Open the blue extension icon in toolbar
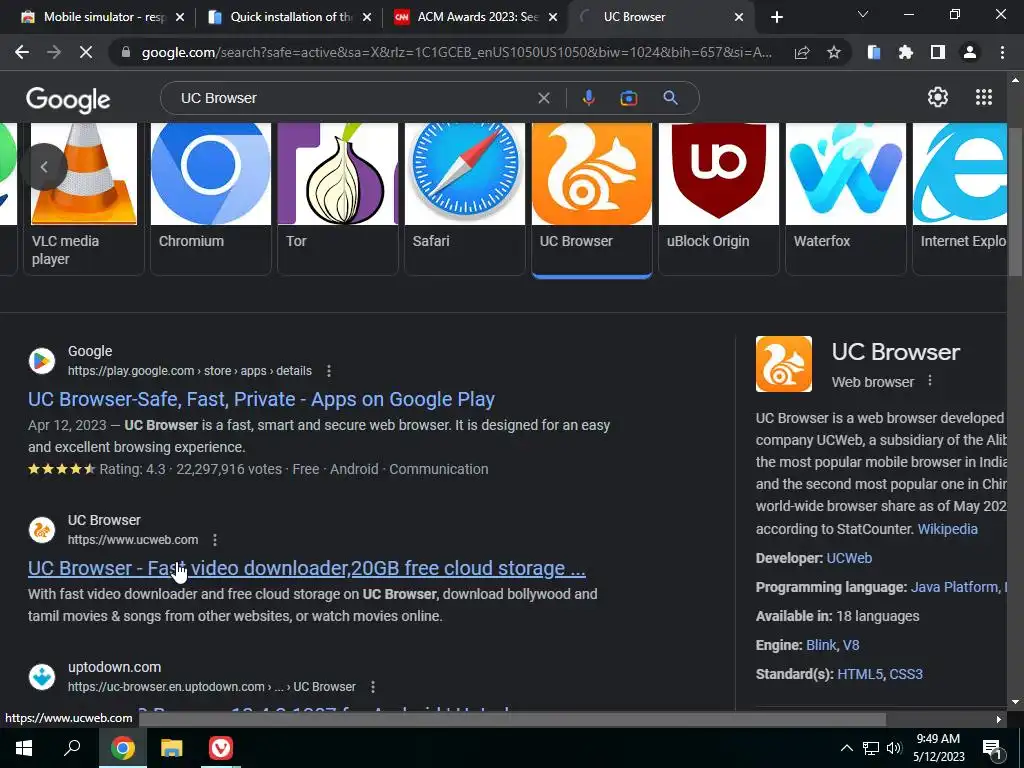The height and width of the screenshot is (768, 1024). pos(873,52)
